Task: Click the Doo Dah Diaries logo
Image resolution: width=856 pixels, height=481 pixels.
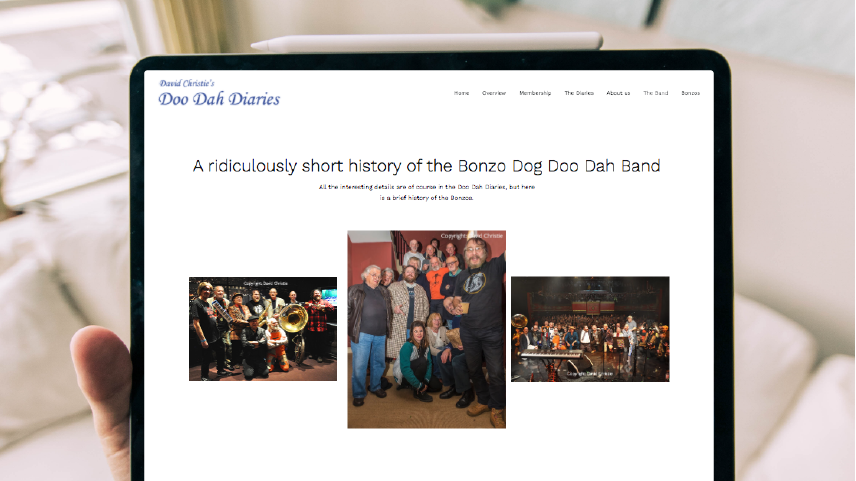Action: click(x=219, y=99)
